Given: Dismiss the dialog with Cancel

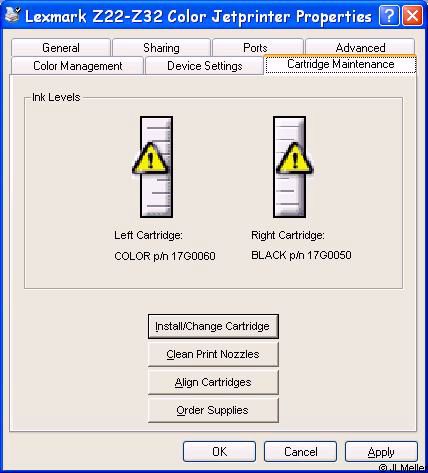Looking at the screenshot, I should pos(300,452).
